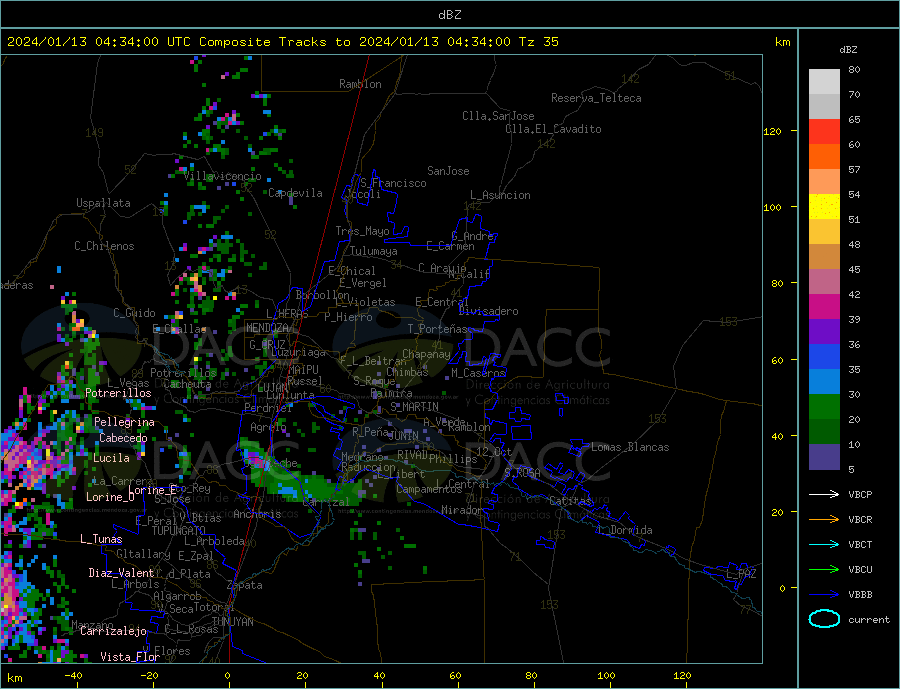
Task: Click the dBZ title at top
Action: pyautogui.click(x=449, y=15)
